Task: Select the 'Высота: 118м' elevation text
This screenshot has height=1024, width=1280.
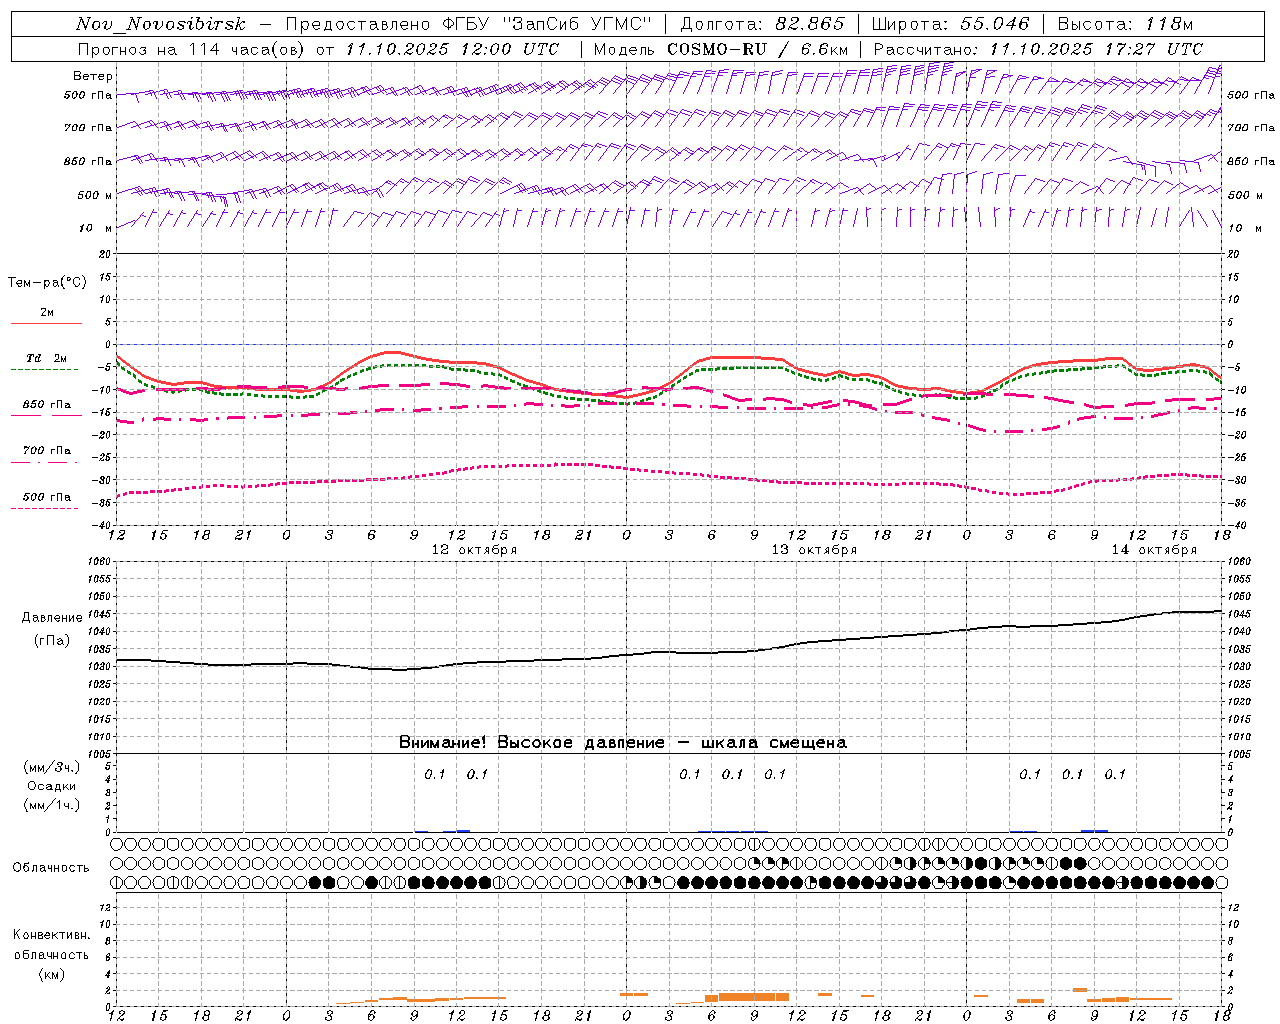Action: click(1125, 24)
